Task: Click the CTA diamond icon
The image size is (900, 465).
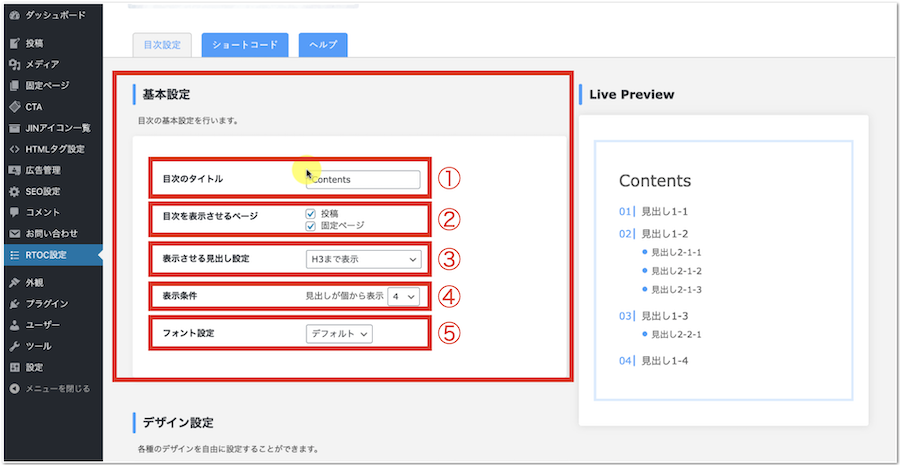Action: [x=14, y=106]
